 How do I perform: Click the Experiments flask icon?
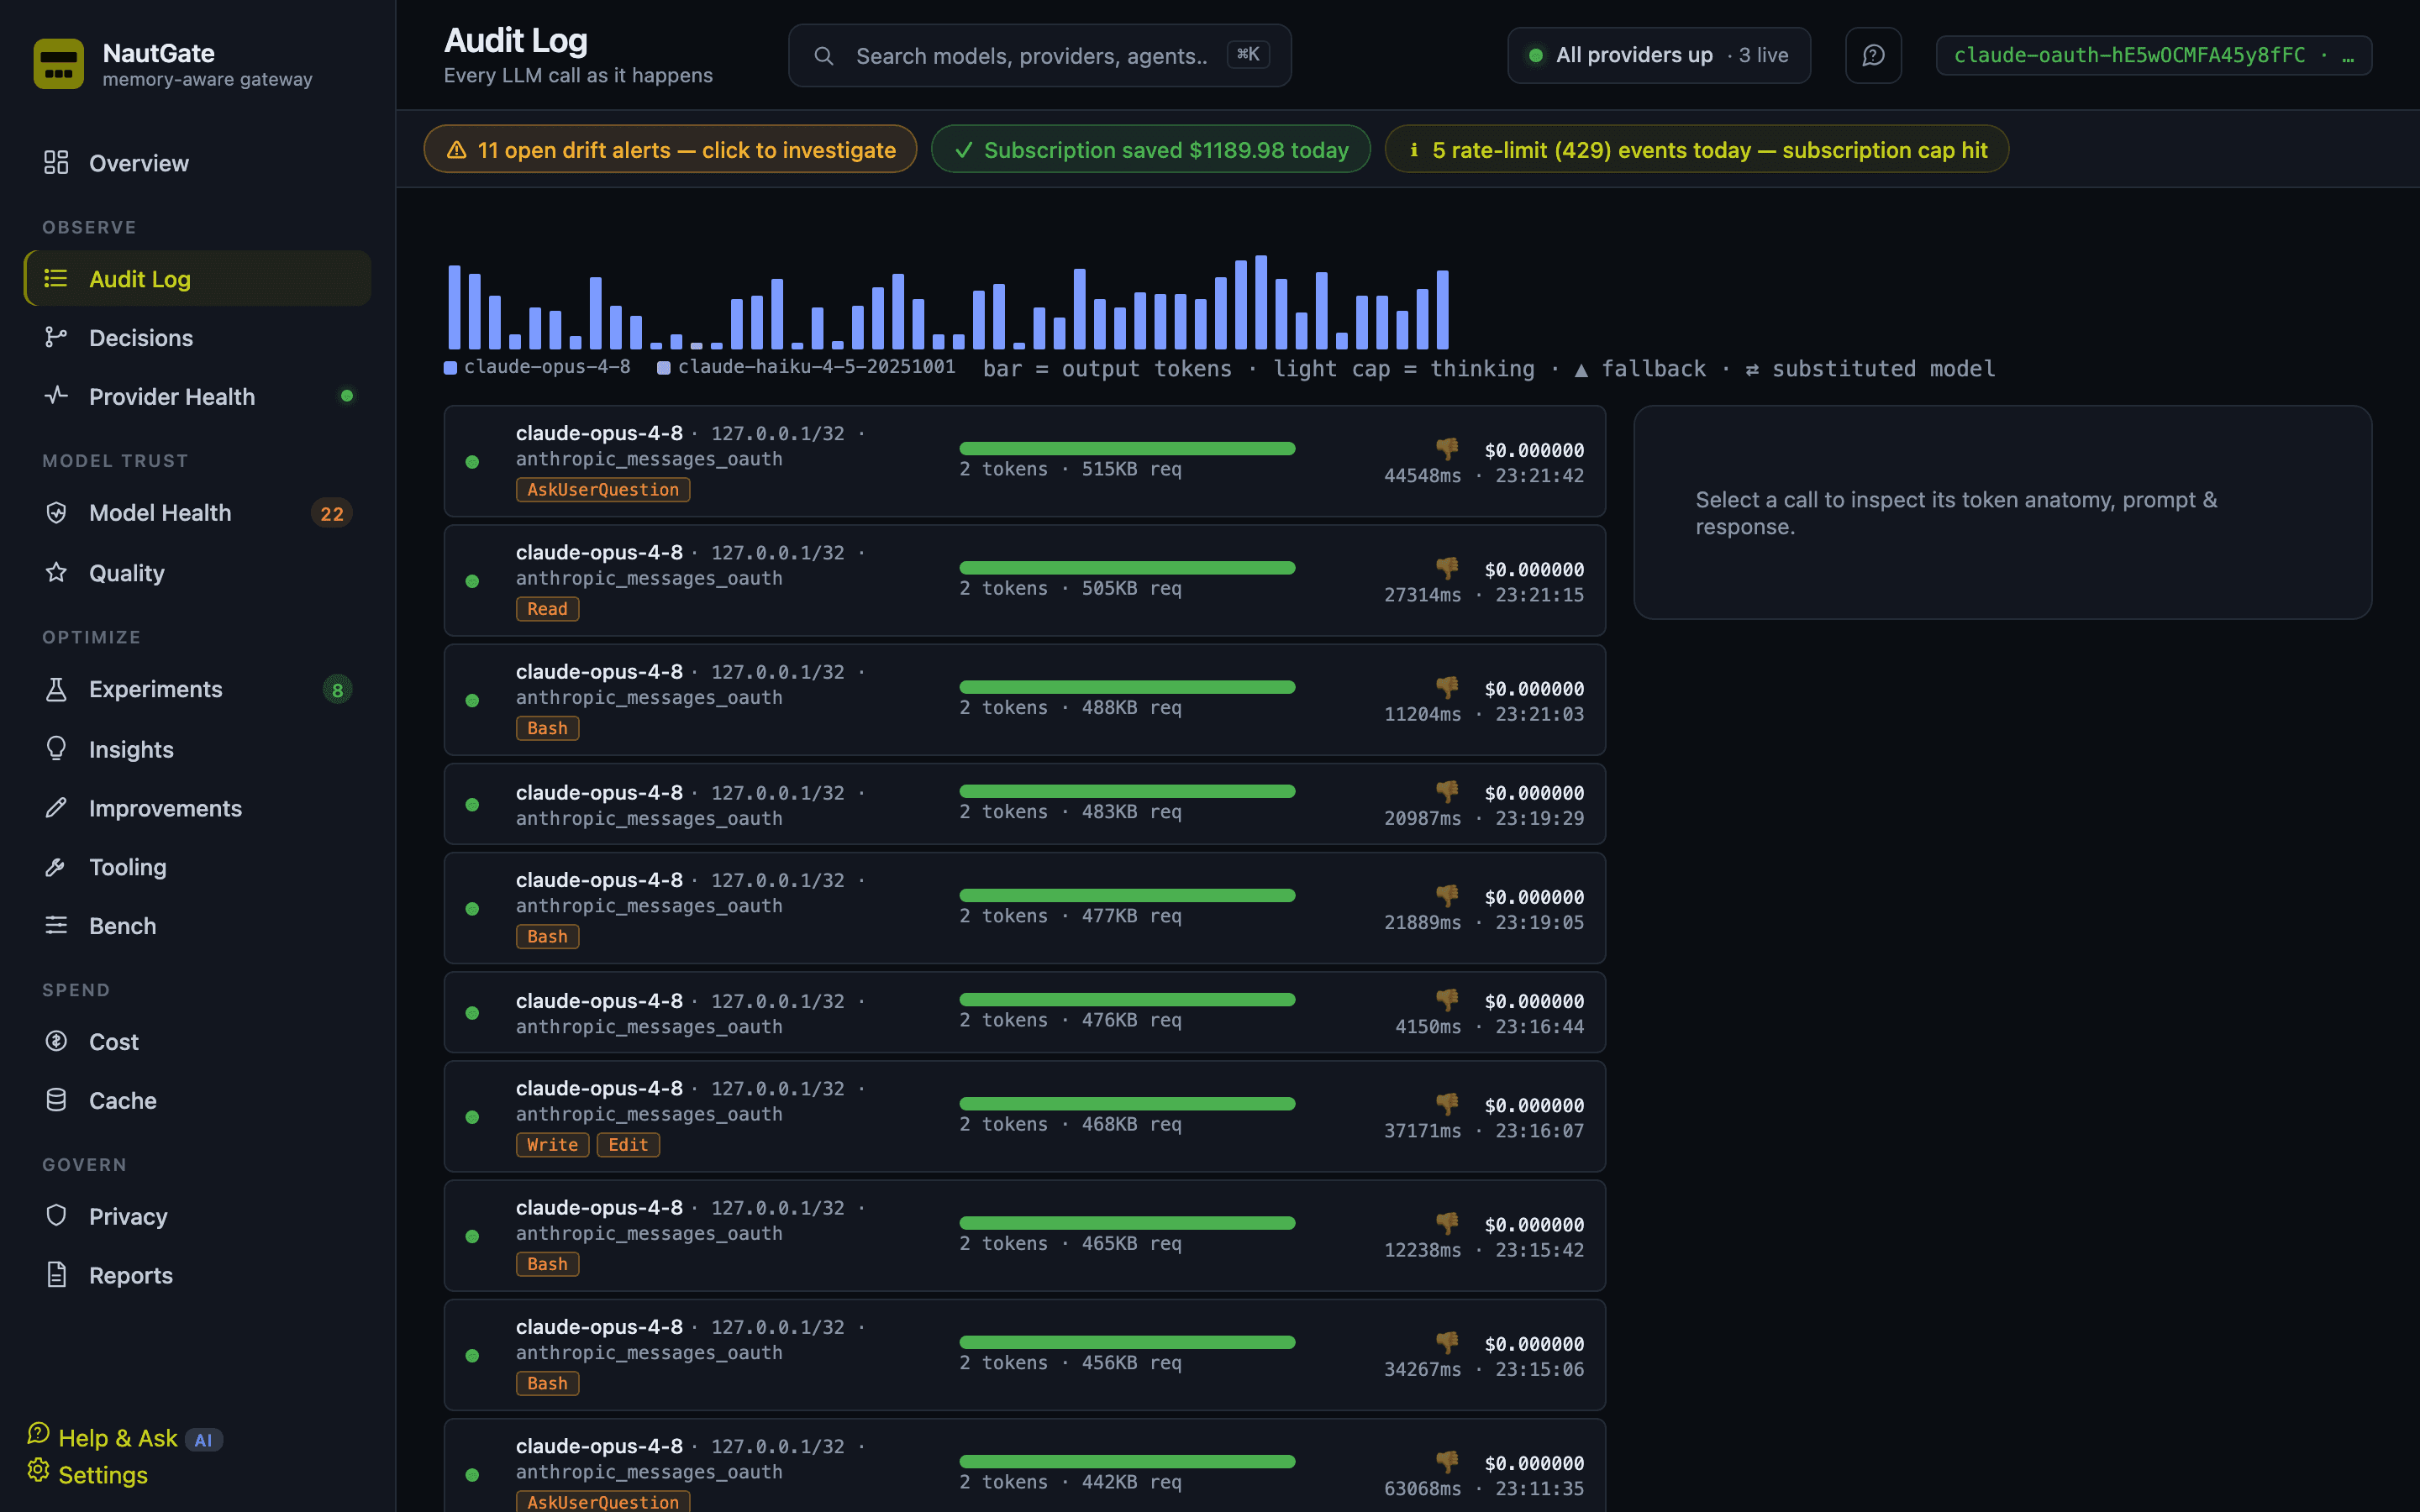click(x=56, y=689)
